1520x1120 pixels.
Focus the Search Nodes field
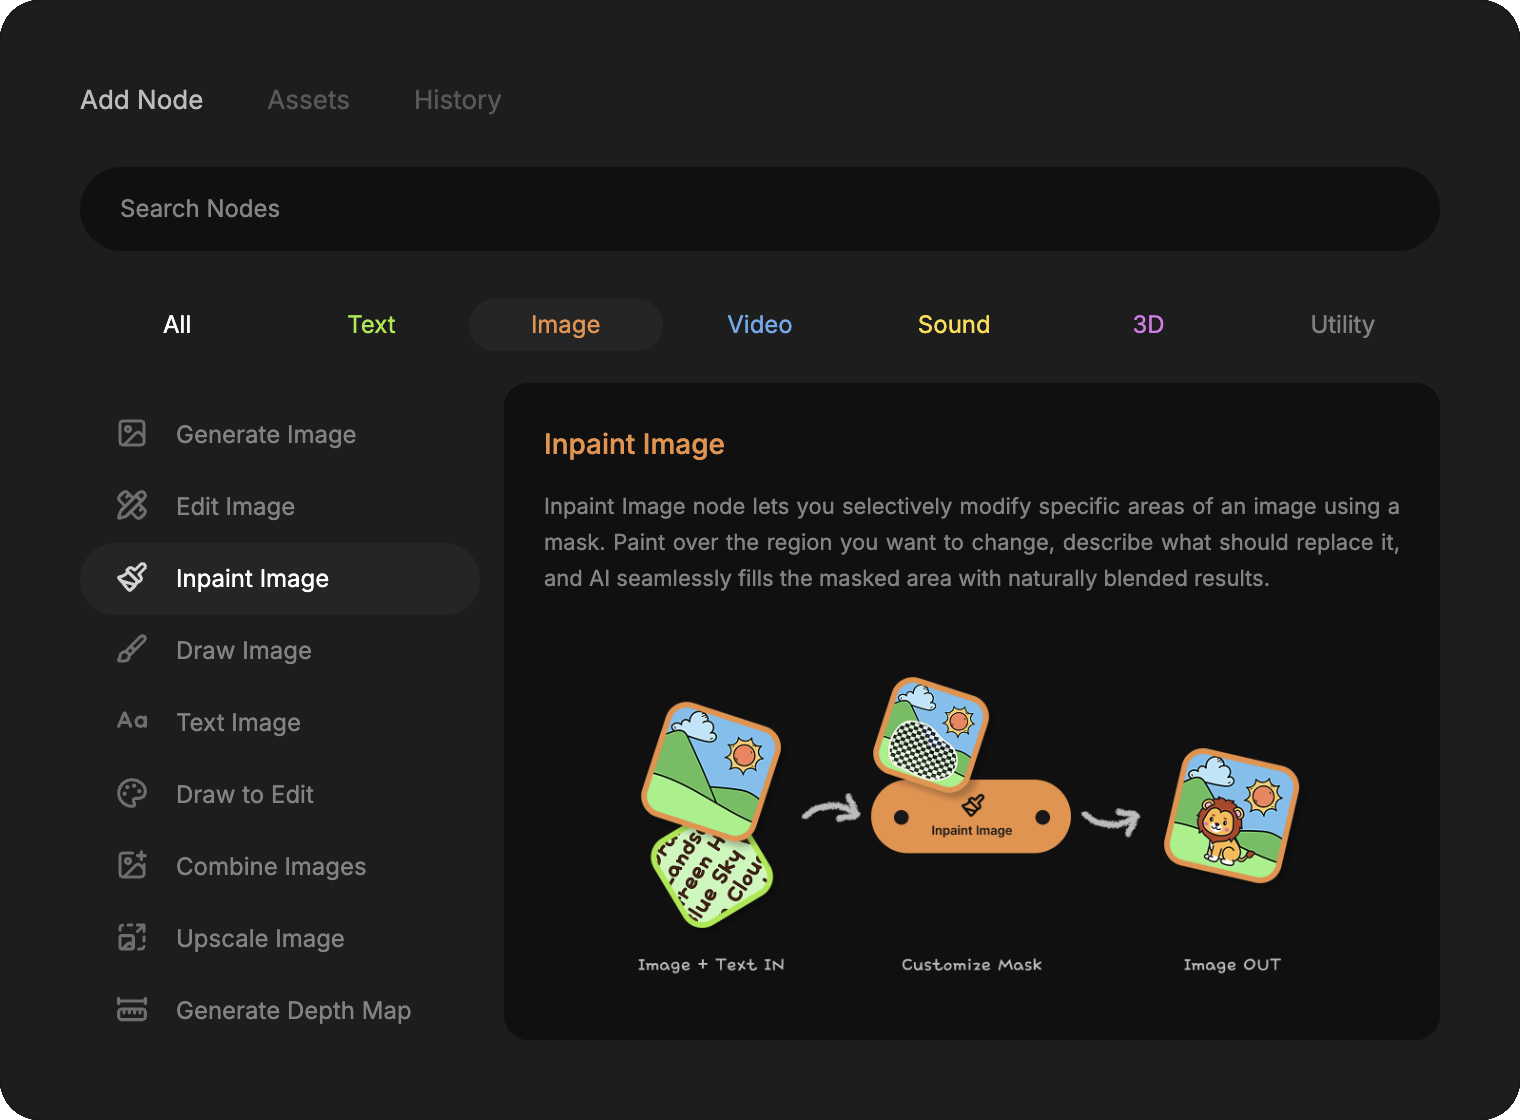pos(760,209)
